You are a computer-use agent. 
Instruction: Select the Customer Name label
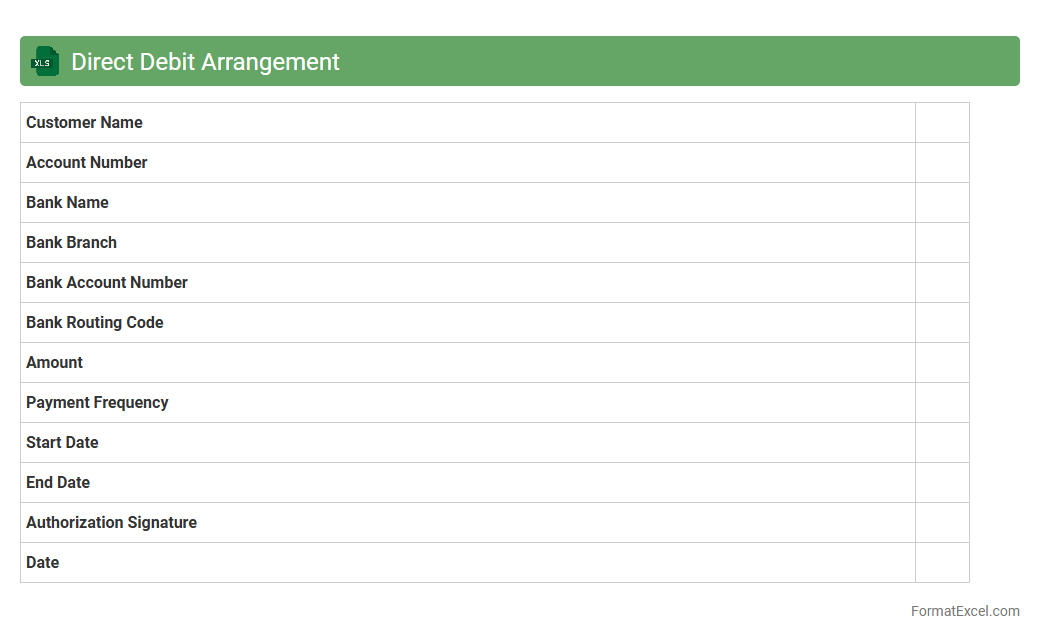click(x=84, y=123)
